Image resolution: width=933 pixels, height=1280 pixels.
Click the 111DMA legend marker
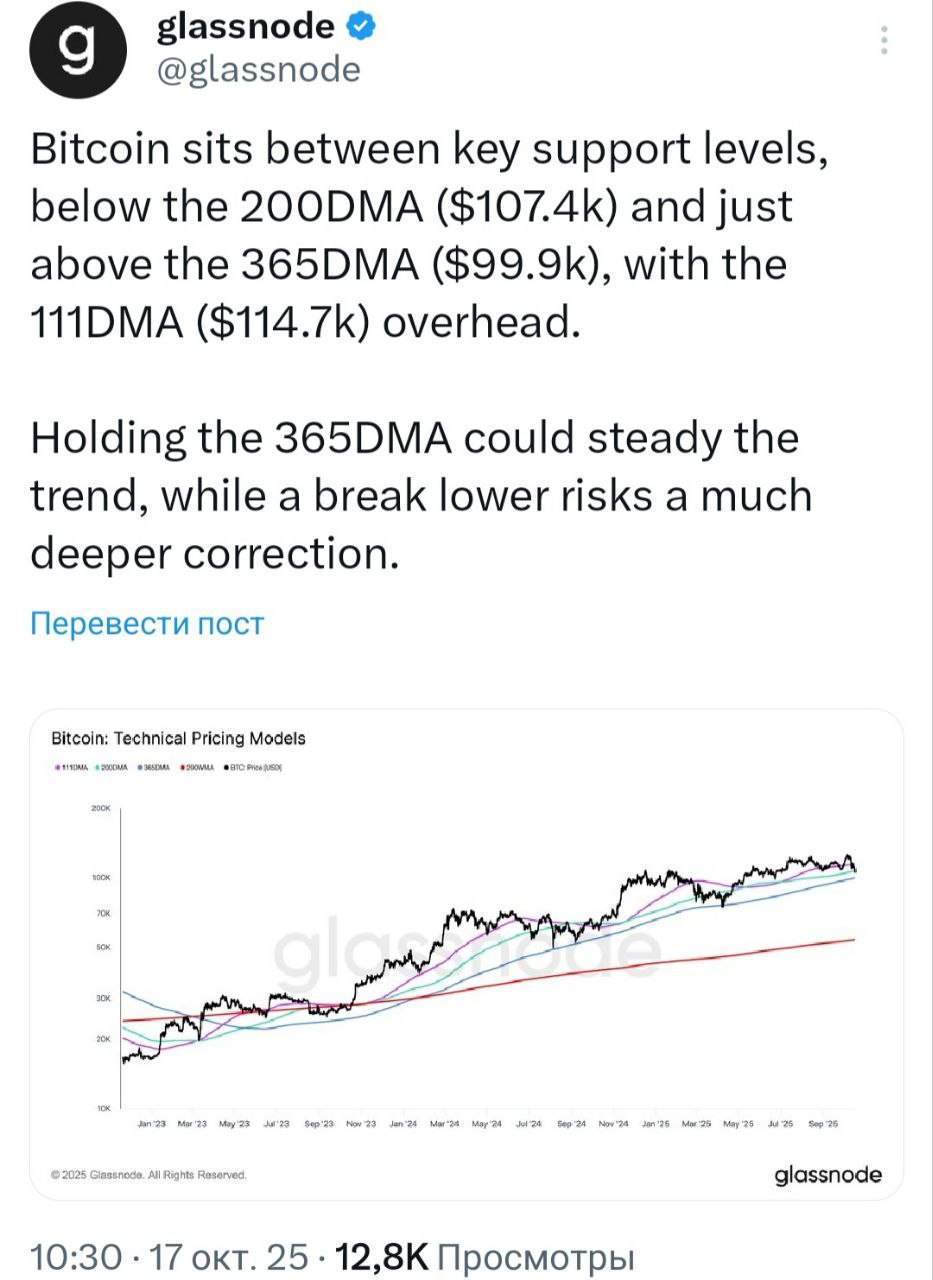(x=58, y=768)
